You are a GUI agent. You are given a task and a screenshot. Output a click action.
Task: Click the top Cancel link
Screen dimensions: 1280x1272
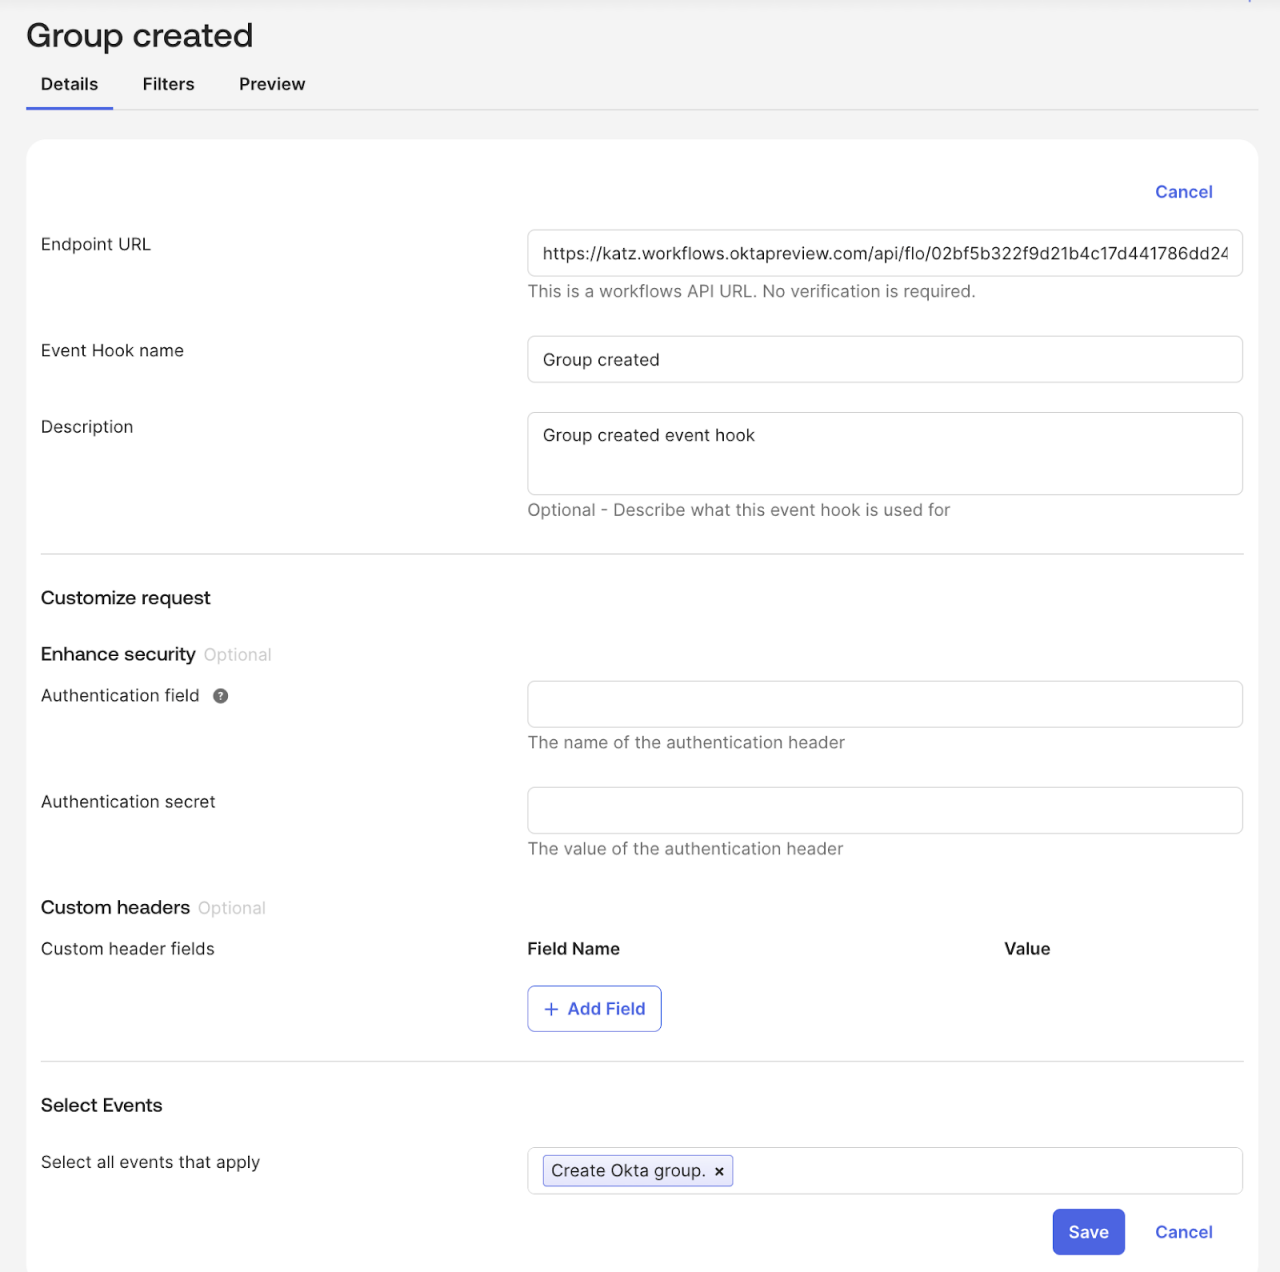coord(1184,191)
